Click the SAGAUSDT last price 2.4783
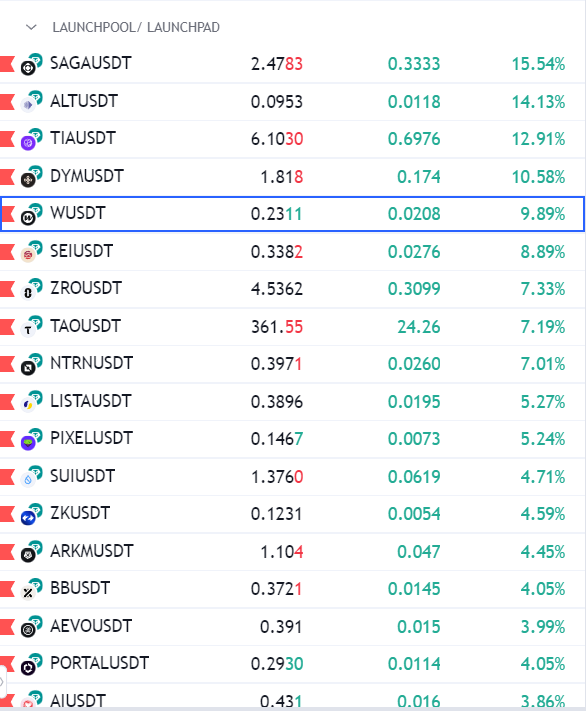The width and height of the screenshot is (587, 711). [277, 64]
